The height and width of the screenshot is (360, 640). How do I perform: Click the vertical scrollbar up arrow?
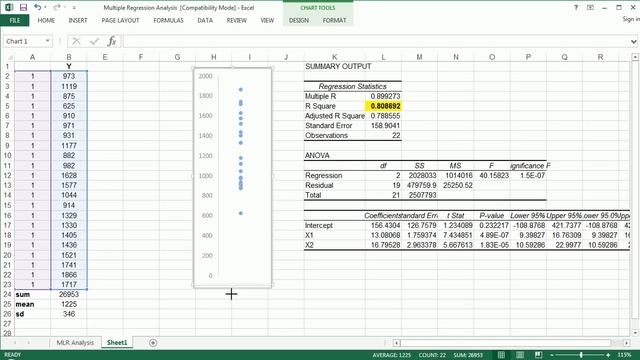tap(636, 57)
